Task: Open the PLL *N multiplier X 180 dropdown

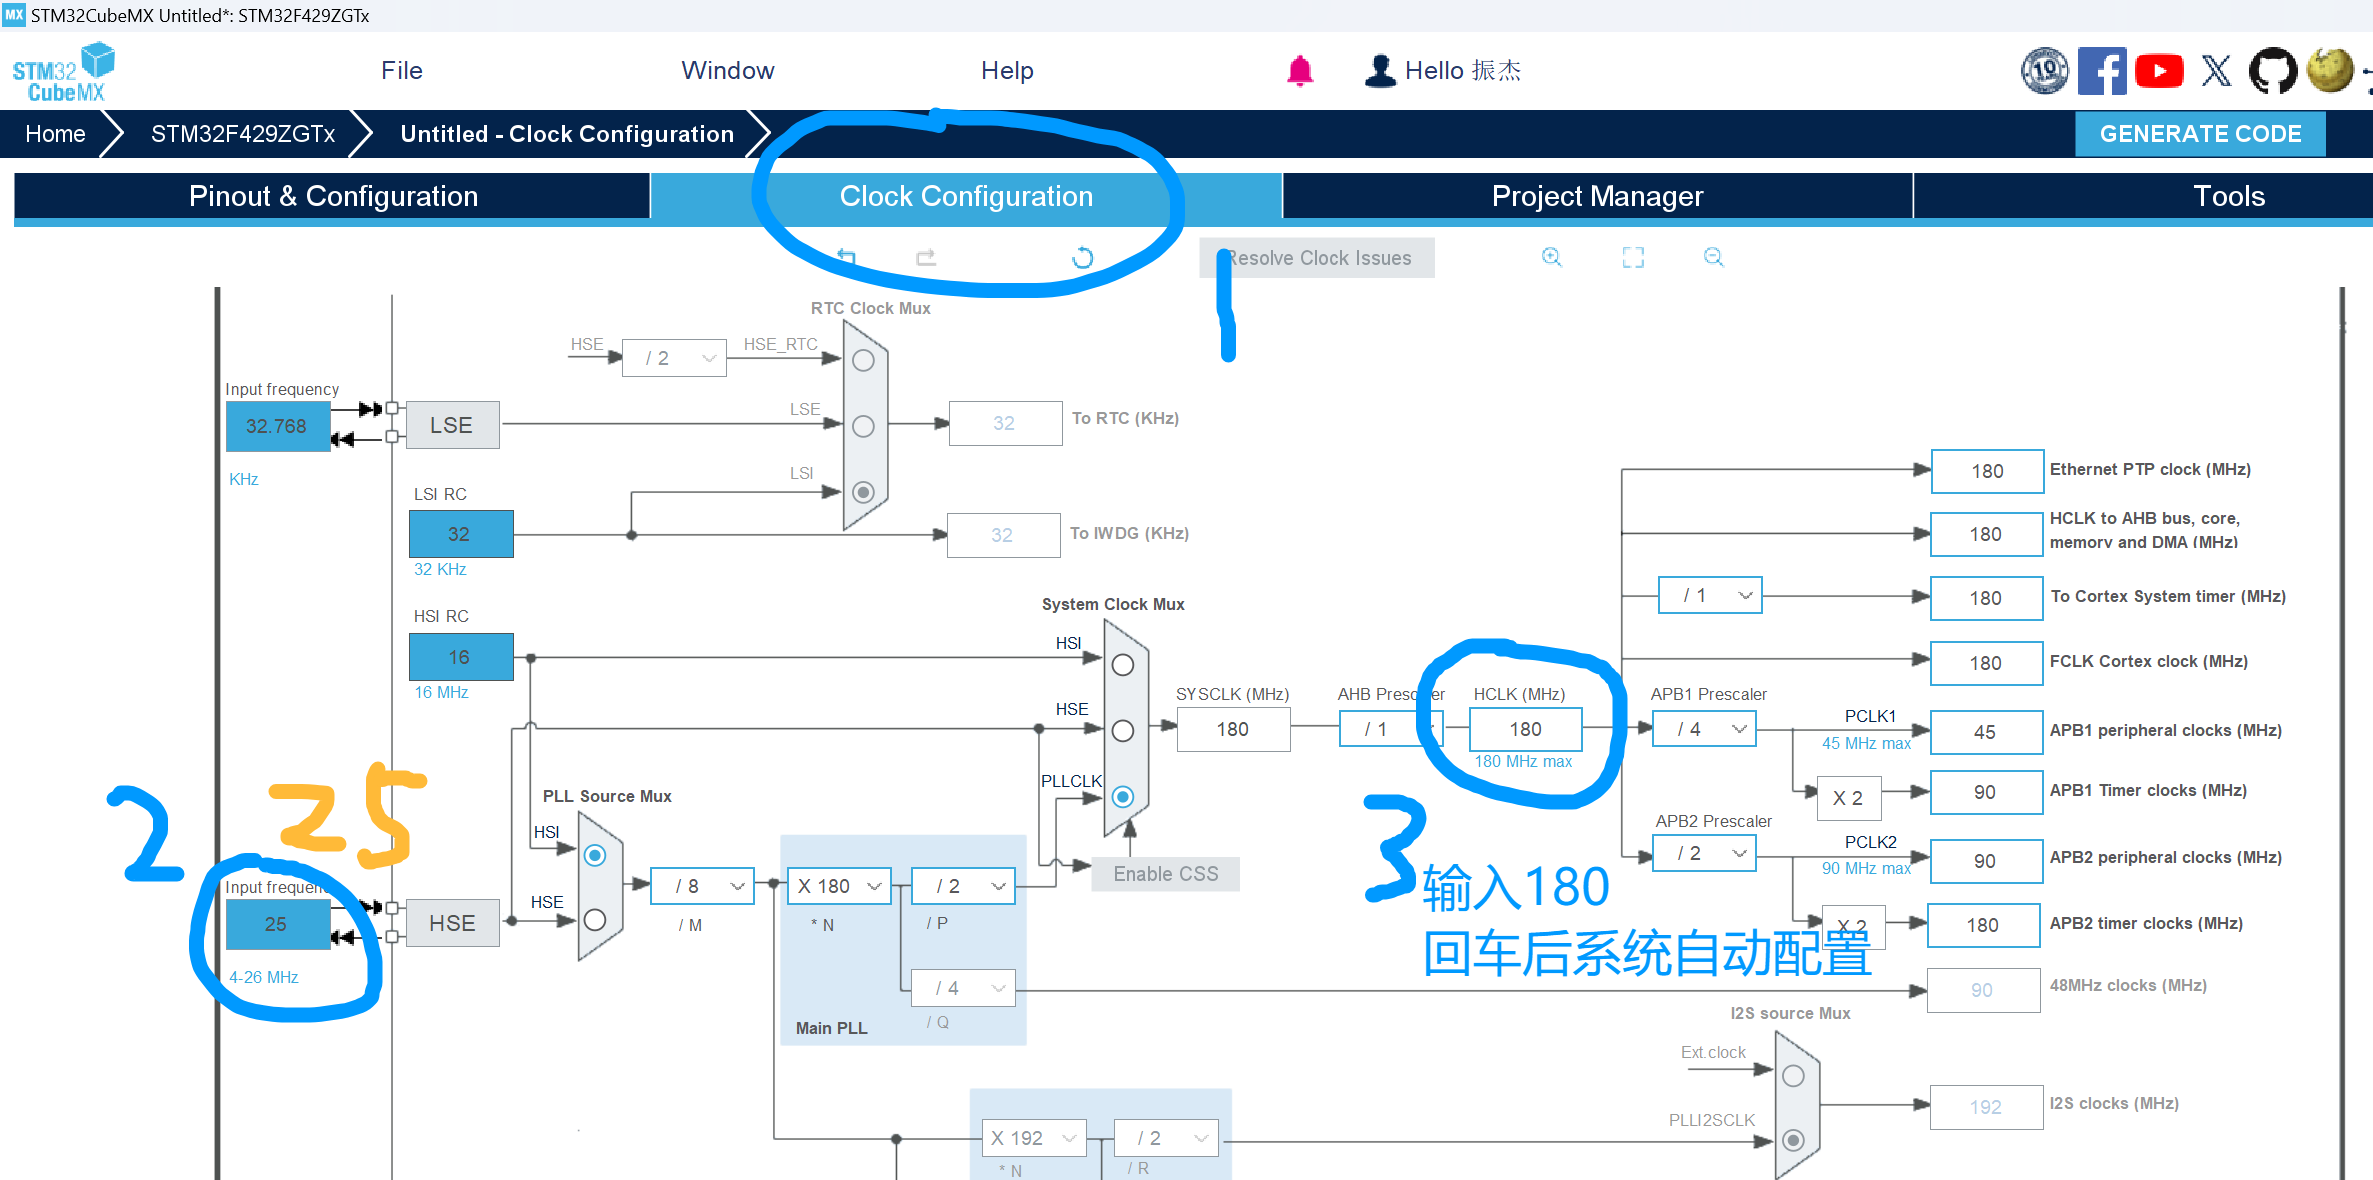Action: click(x=839, y=886)
